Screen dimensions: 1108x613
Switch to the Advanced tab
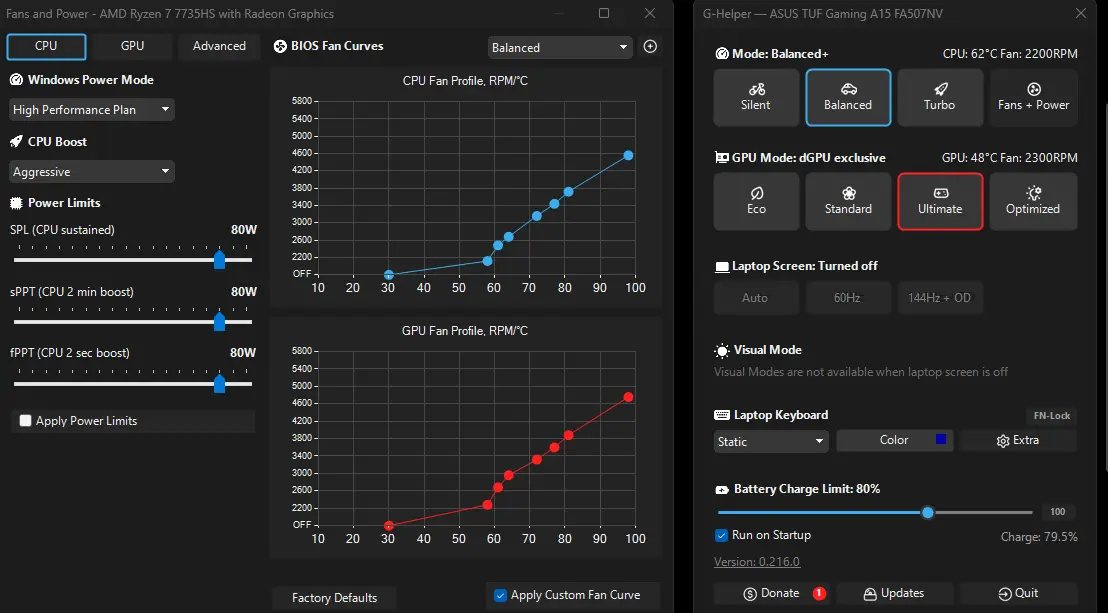coord(219,46)
